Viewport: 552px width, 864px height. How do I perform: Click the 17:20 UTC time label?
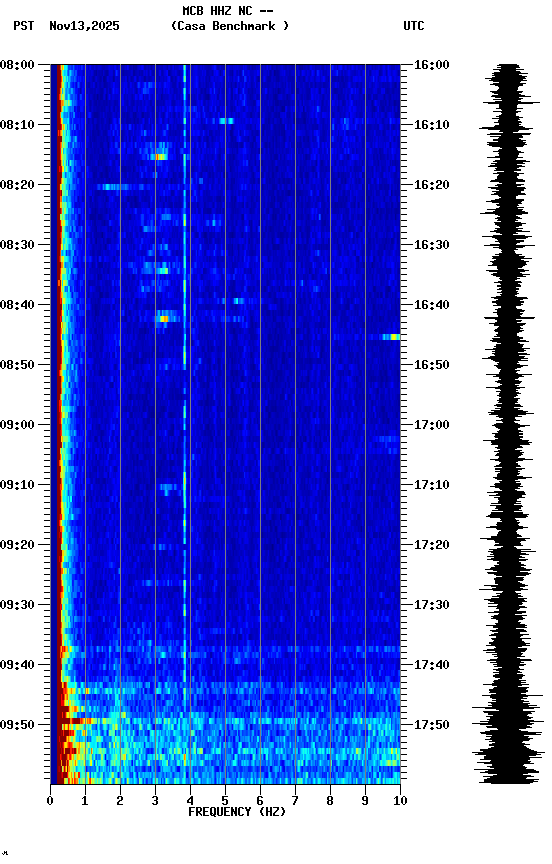tap(432, 546)
